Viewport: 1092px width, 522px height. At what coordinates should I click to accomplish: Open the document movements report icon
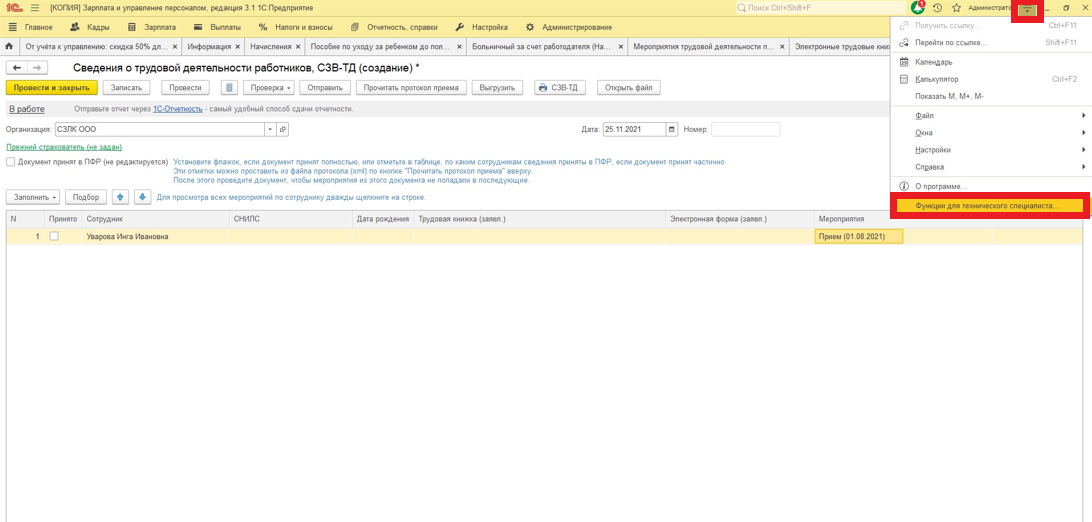click(x=231, y=88)
